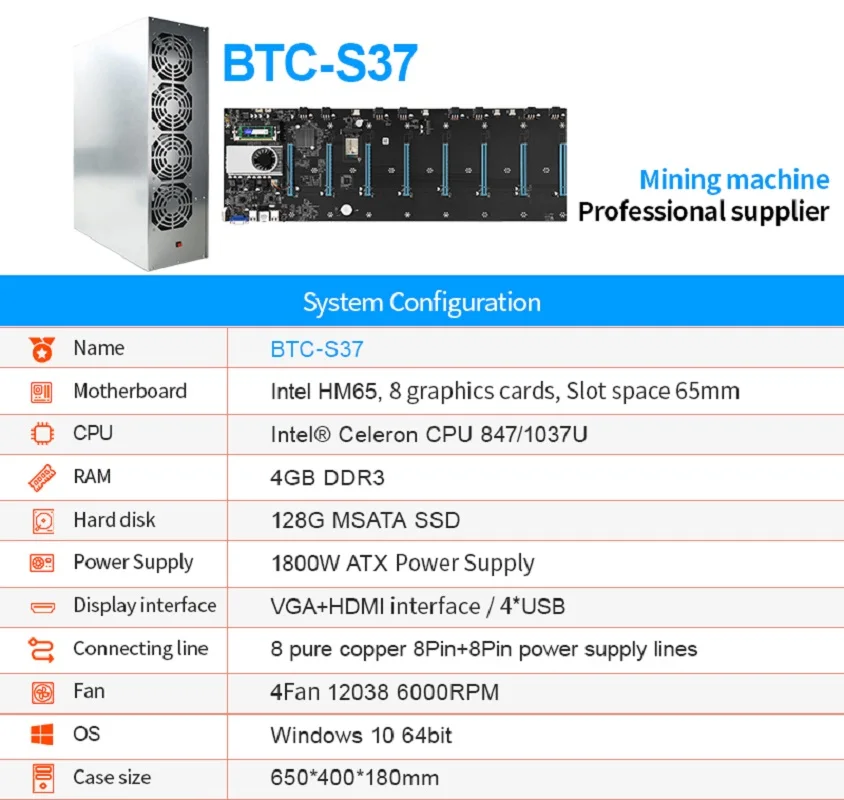Click the motherboard product photo
Viewport: 844px width, 800px height.
(395, 164)
